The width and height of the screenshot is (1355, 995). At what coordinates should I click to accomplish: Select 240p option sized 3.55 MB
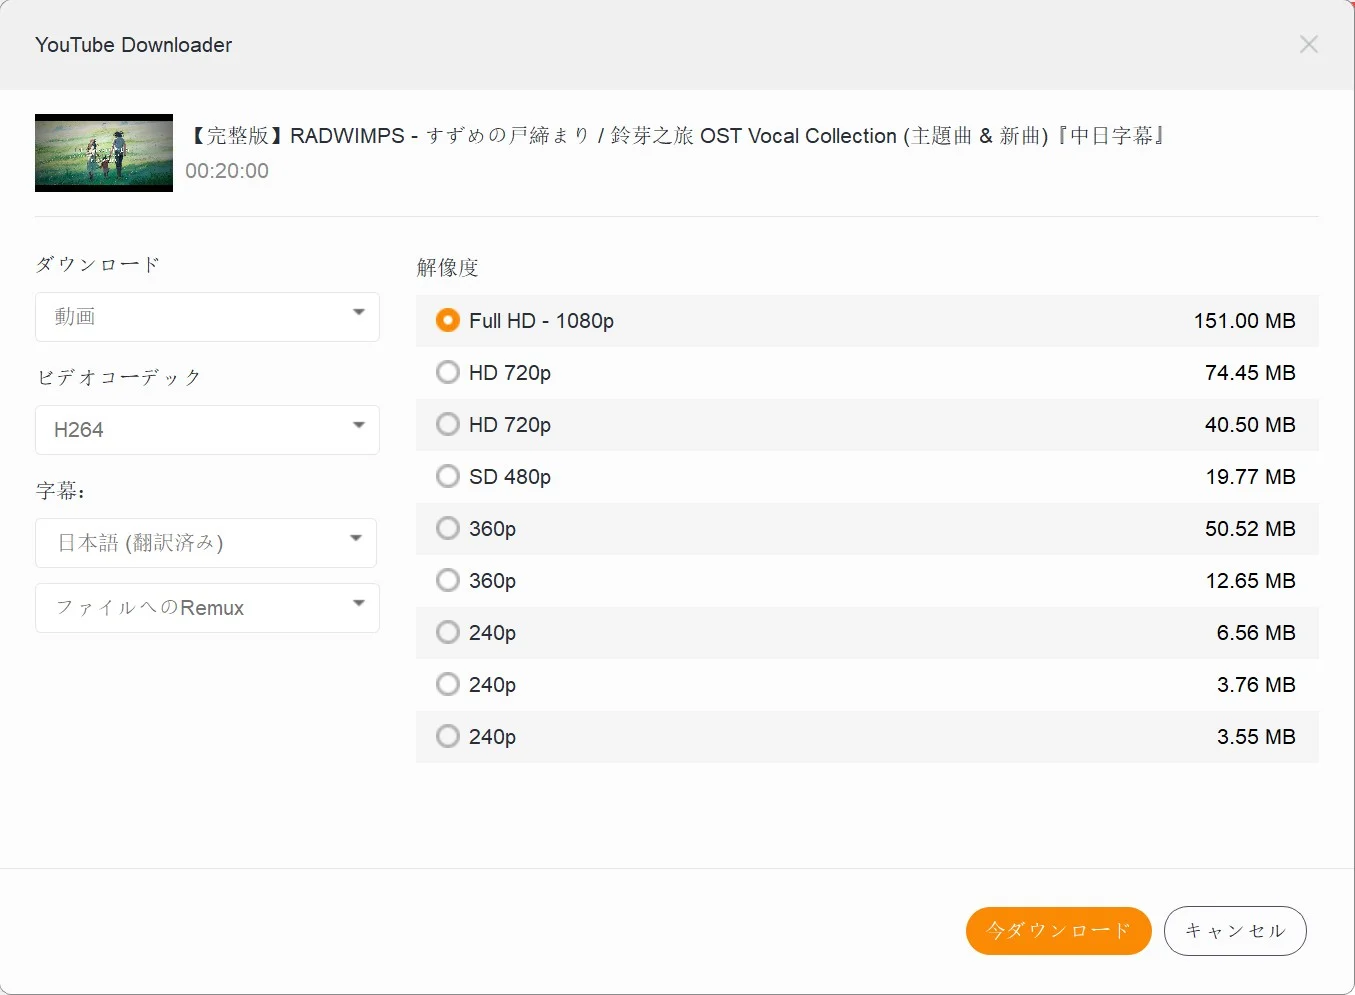click(x=448, y=736)
